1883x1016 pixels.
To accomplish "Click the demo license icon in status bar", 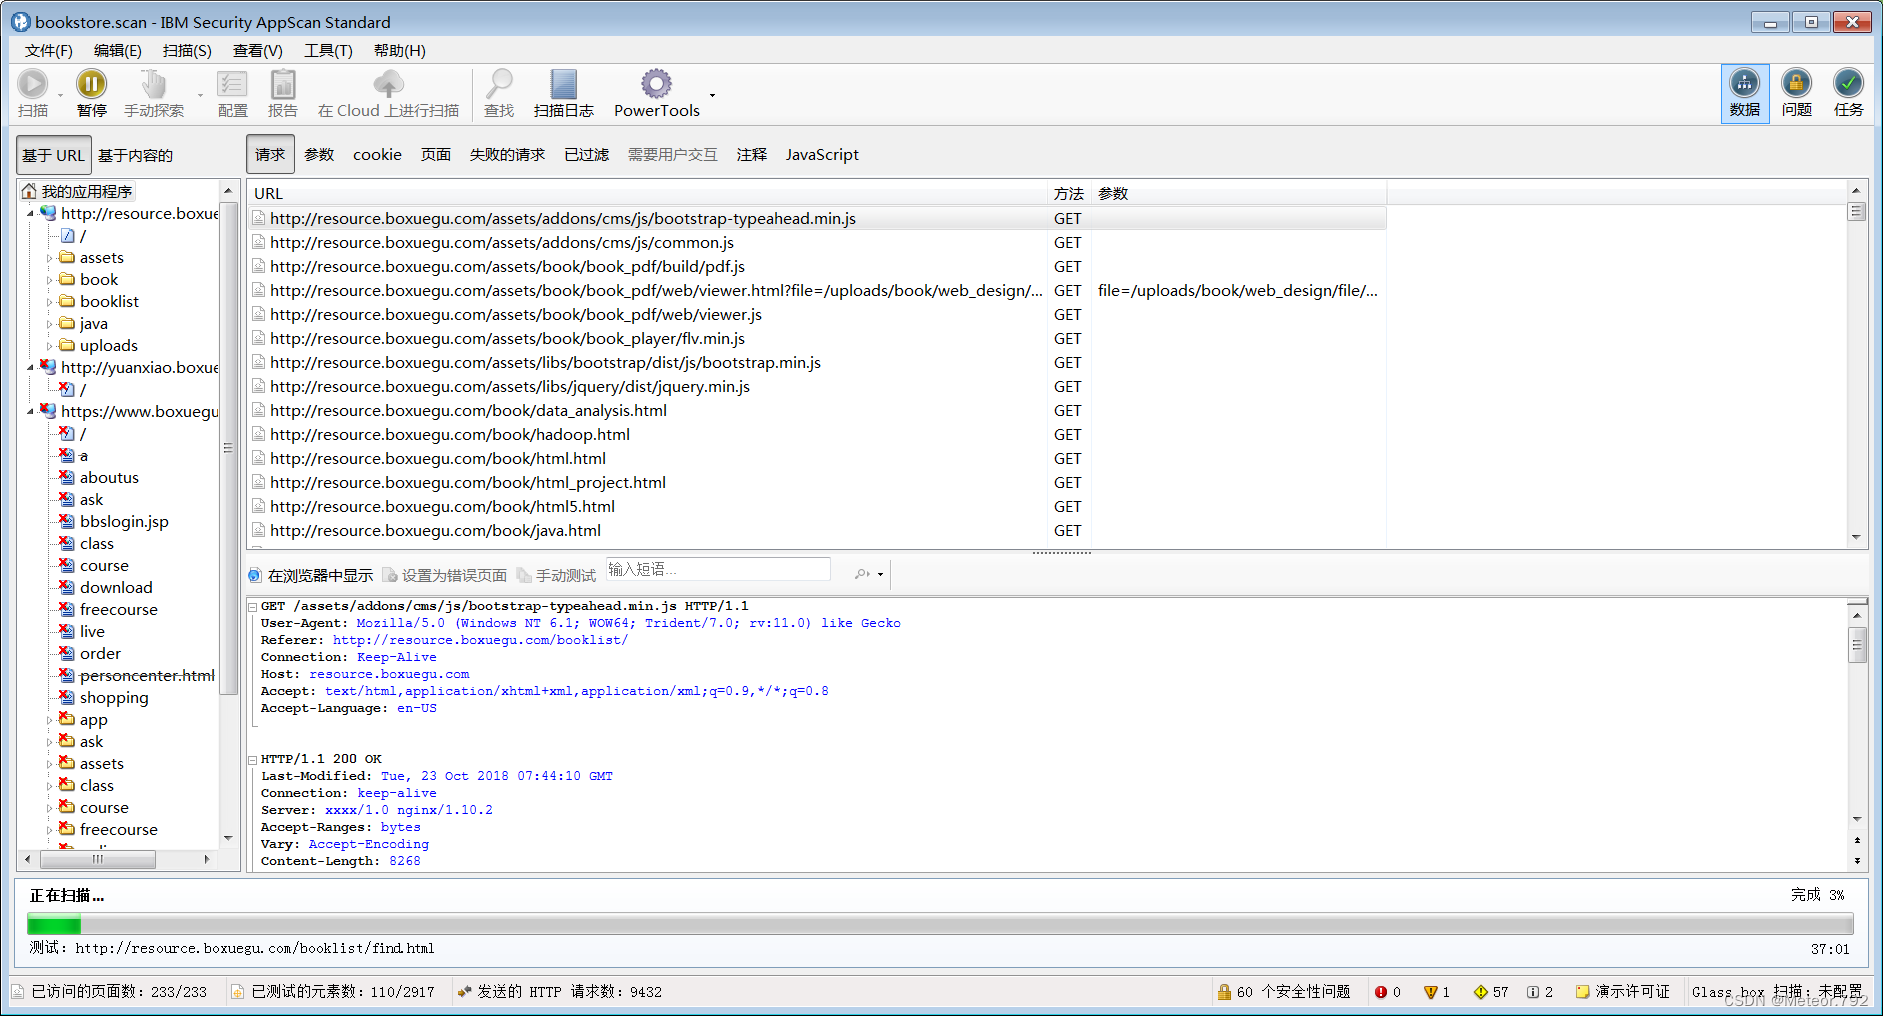I will coord(1583,992).
